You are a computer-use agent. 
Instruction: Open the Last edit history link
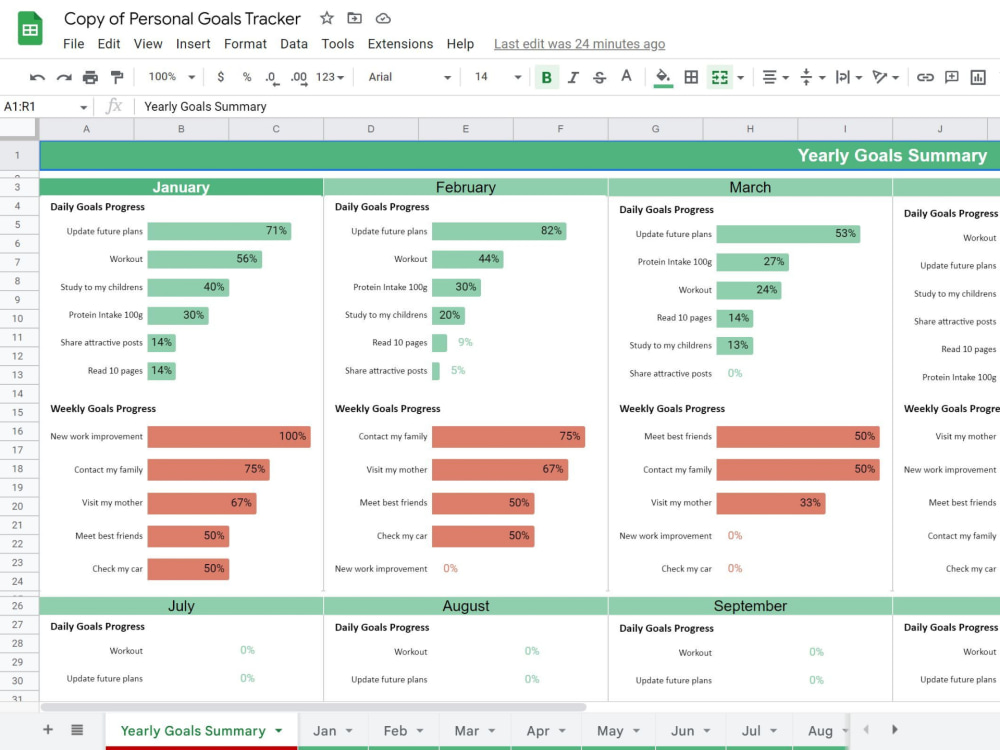[579, 44]
